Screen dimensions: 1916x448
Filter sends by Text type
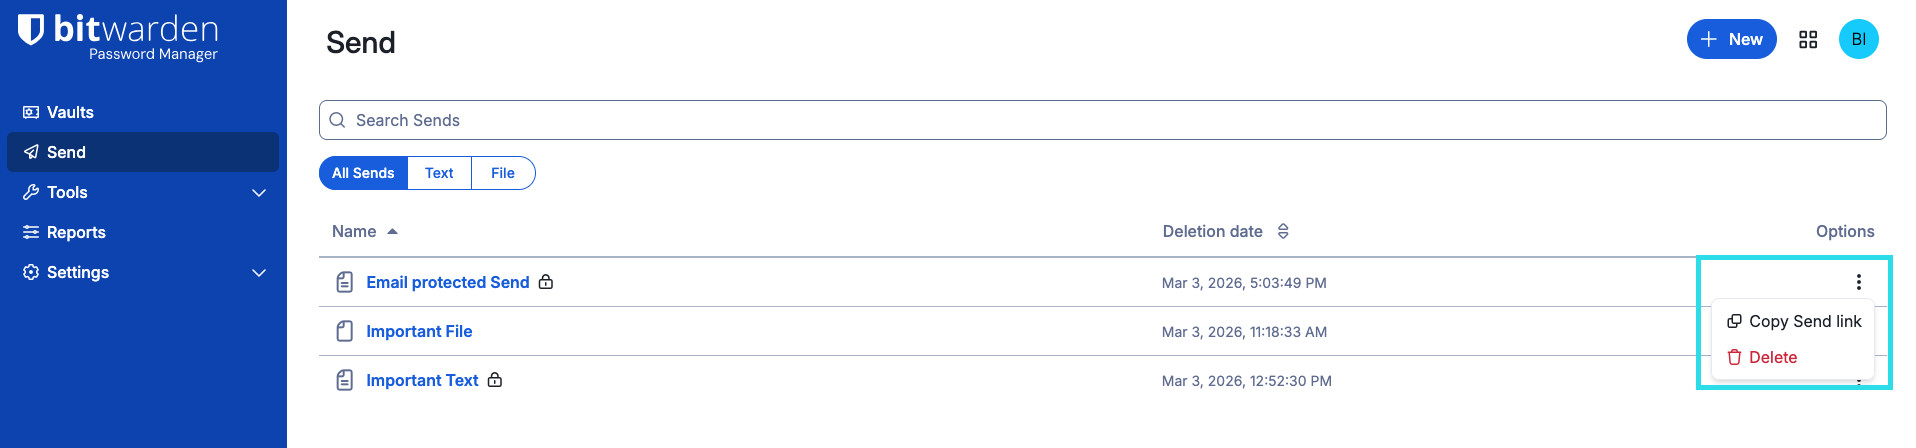tap(439, 173)
